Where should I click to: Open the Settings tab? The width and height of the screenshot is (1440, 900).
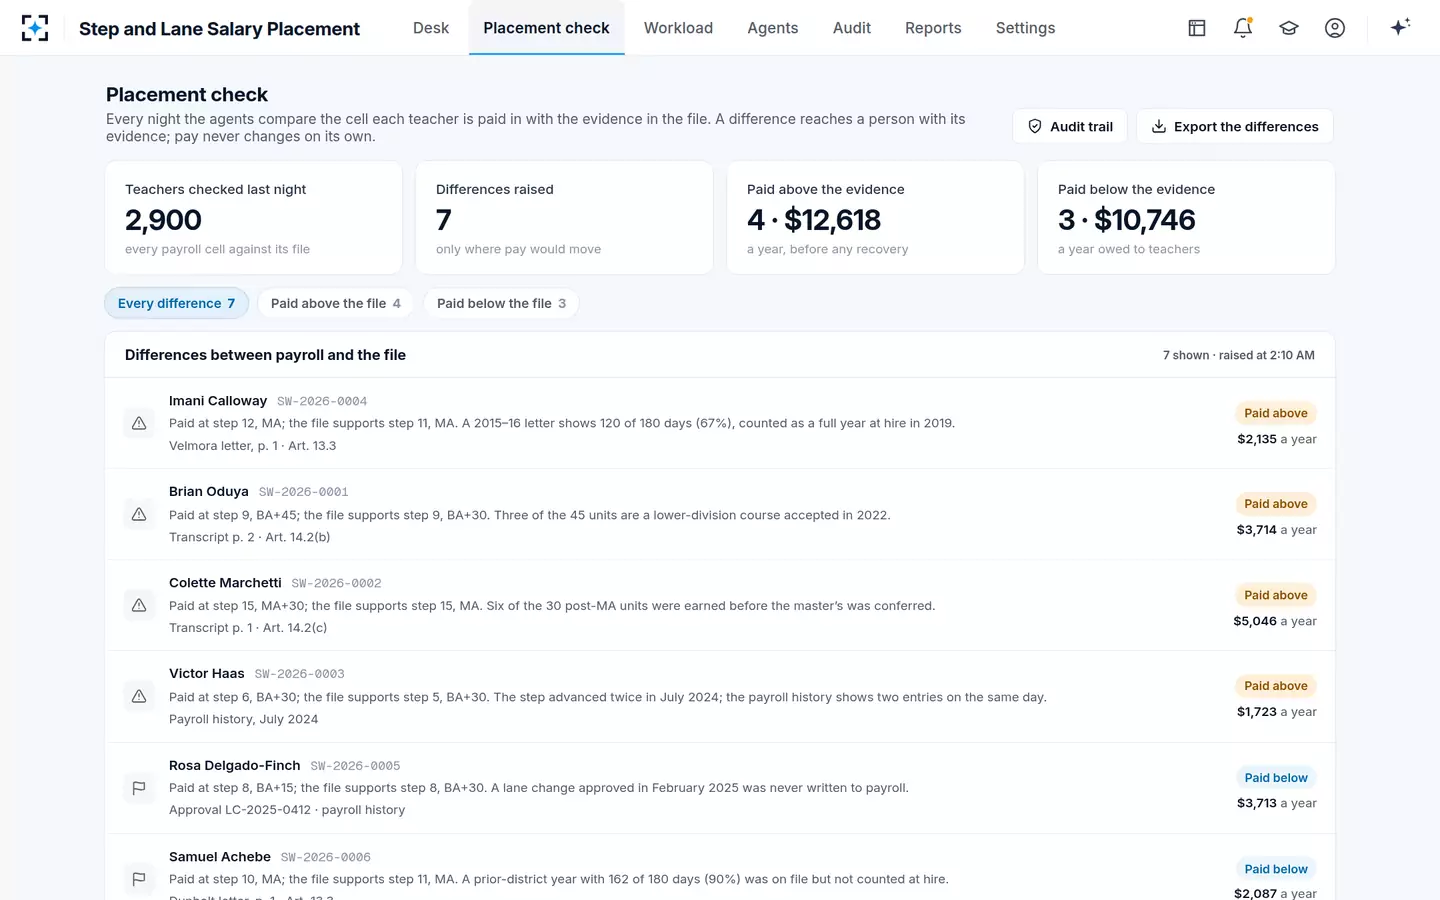(1025, 28)
